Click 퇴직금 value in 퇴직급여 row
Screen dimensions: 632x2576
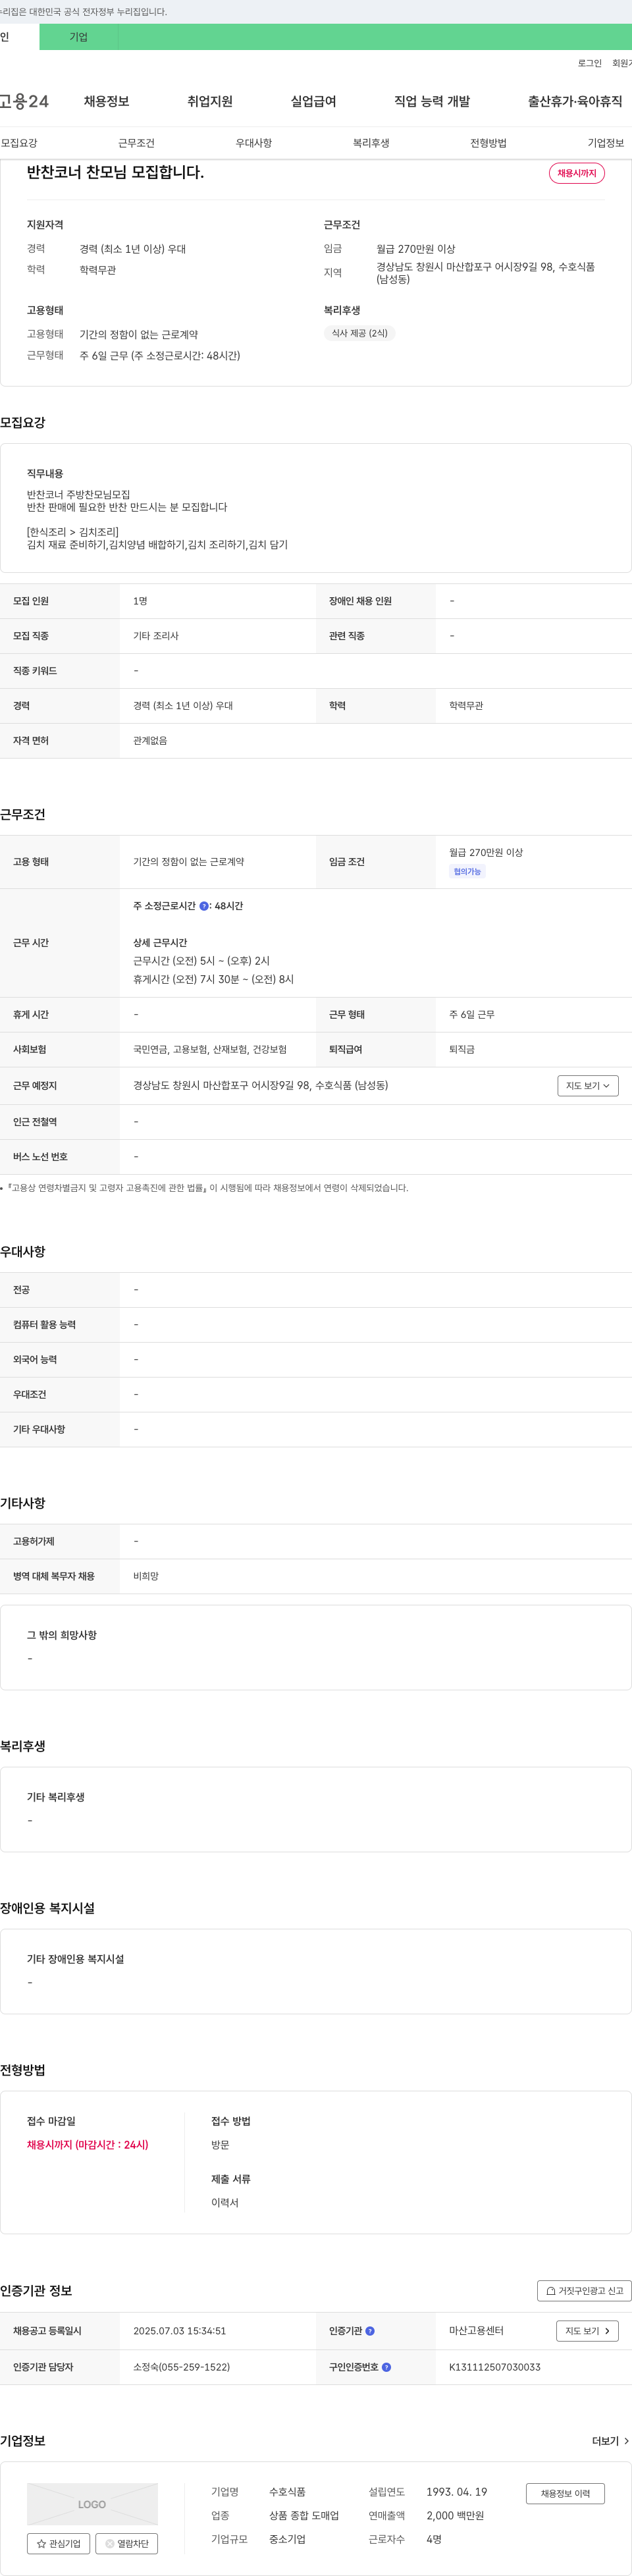[x=462, y=1049]
